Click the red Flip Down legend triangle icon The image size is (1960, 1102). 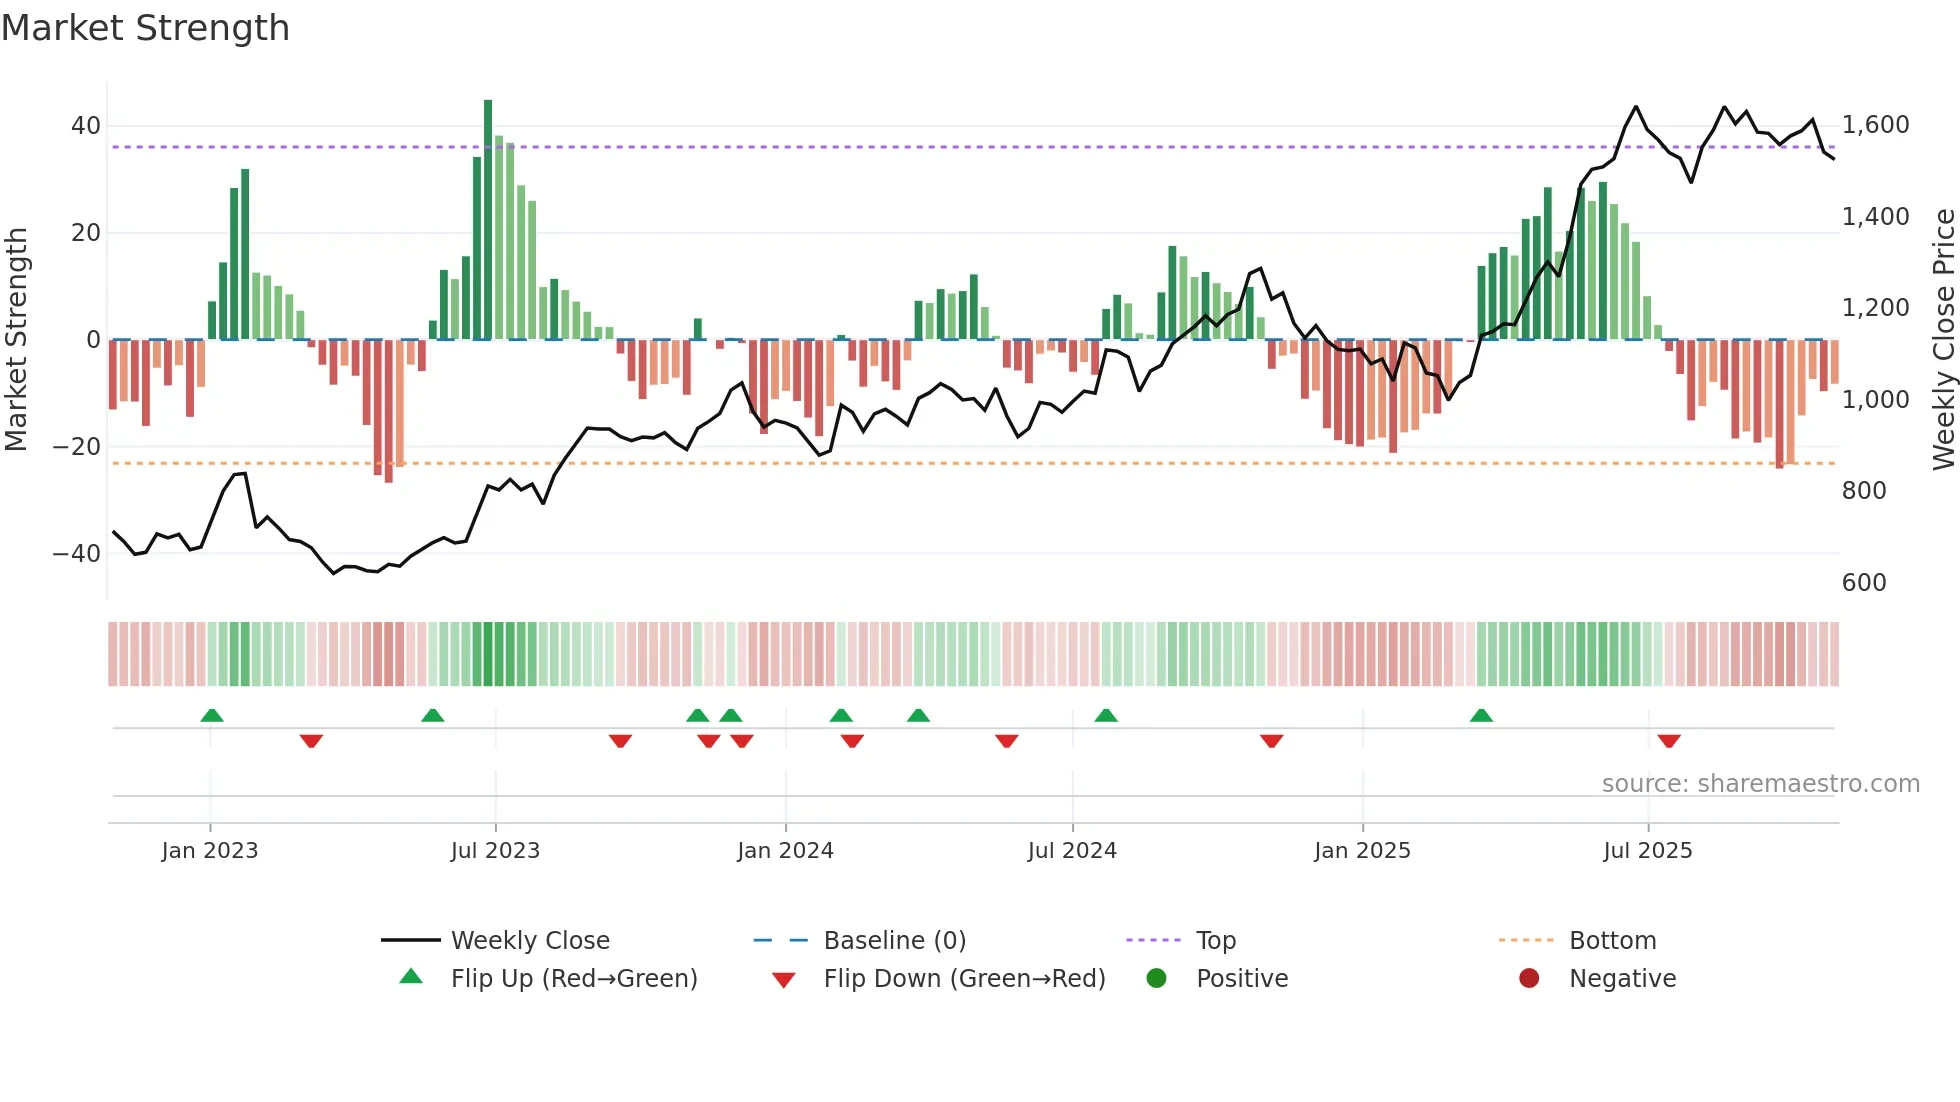pos(784,980)
